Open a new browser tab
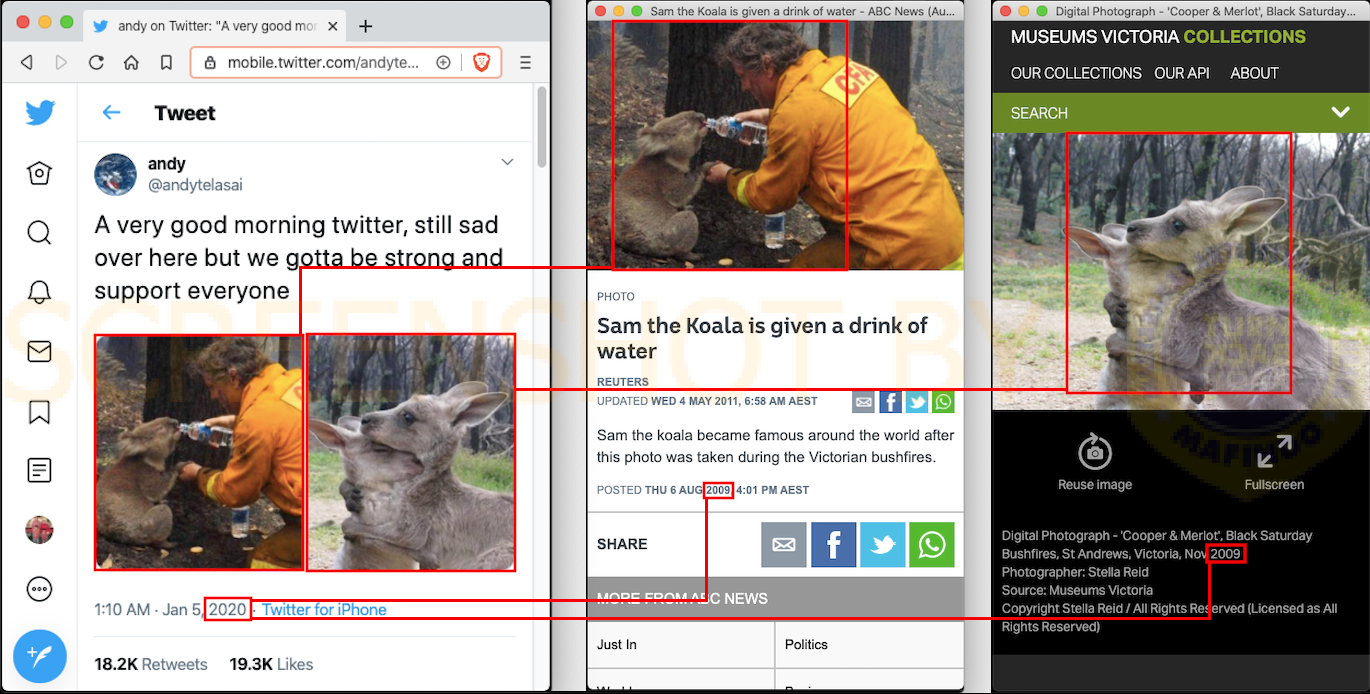The width and height of the screenshot is (1370, 694). point(365,26)
